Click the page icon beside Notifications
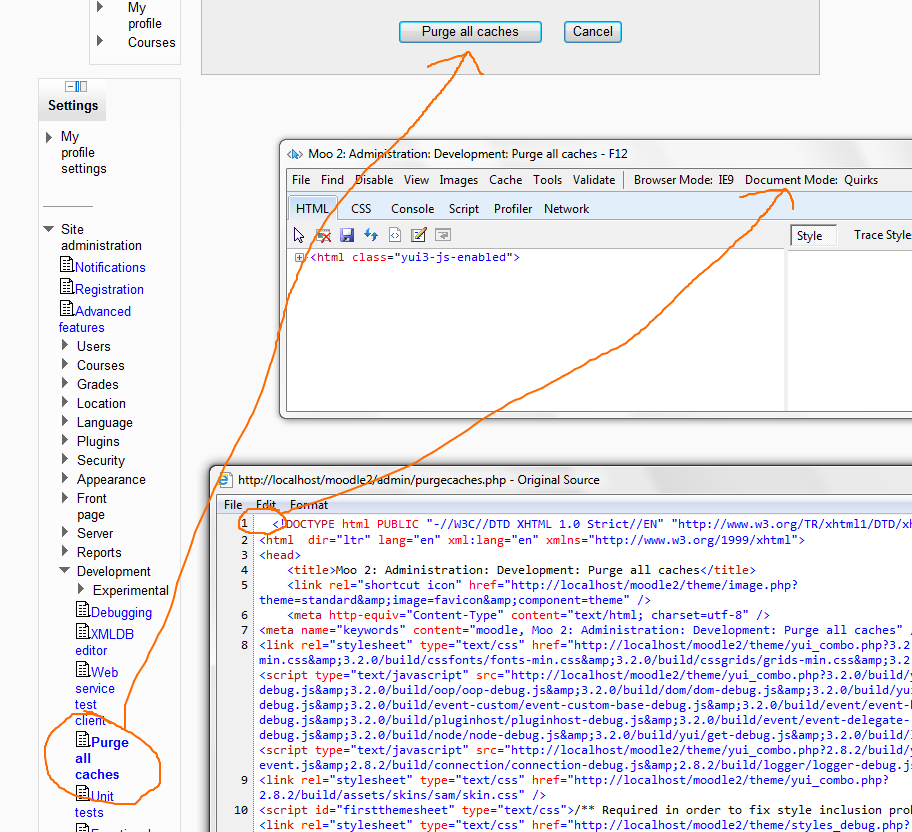Viewport: 912px width, 832px height. 67,264
